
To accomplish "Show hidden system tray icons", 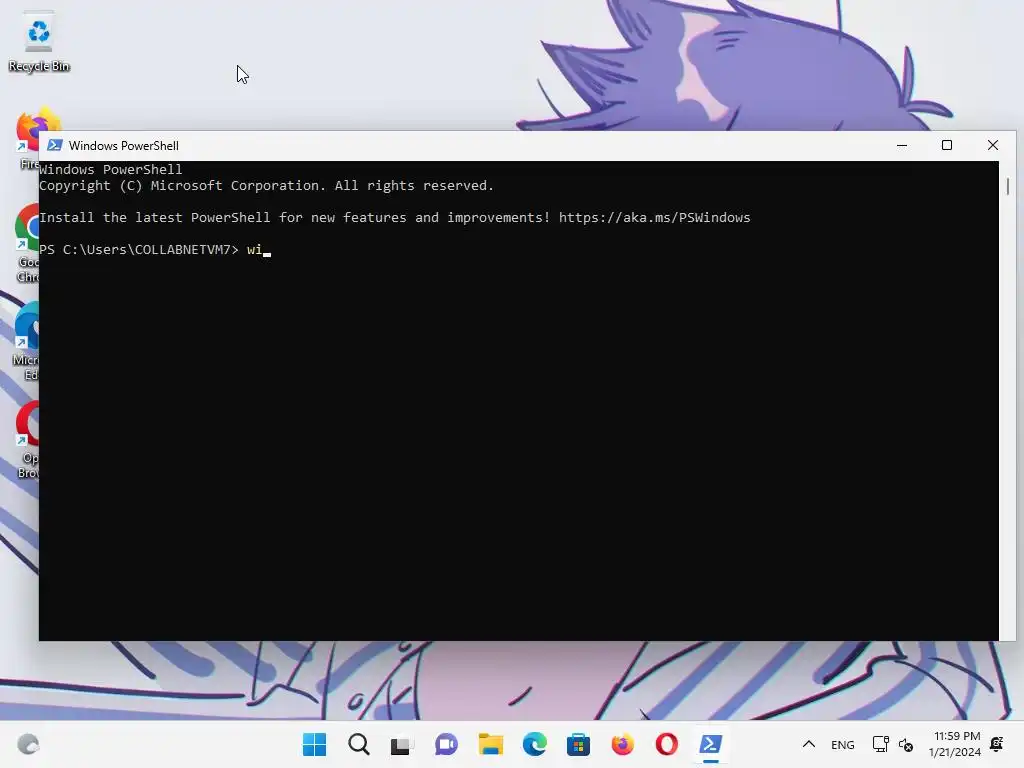I will click(x=808, y=744).
